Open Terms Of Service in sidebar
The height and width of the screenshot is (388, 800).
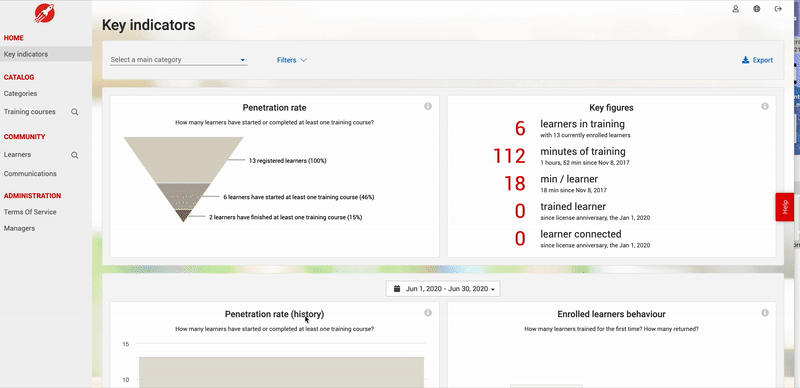tap(30, 212)
